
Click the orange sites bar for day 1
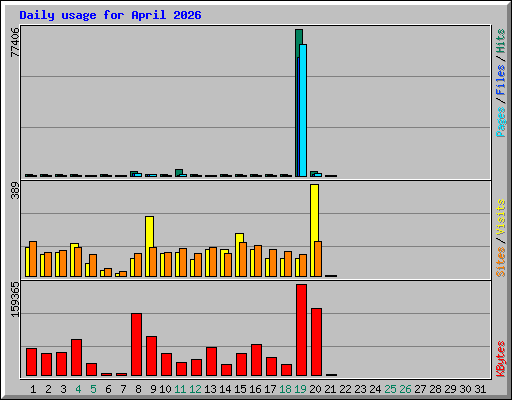click(33, 259)
